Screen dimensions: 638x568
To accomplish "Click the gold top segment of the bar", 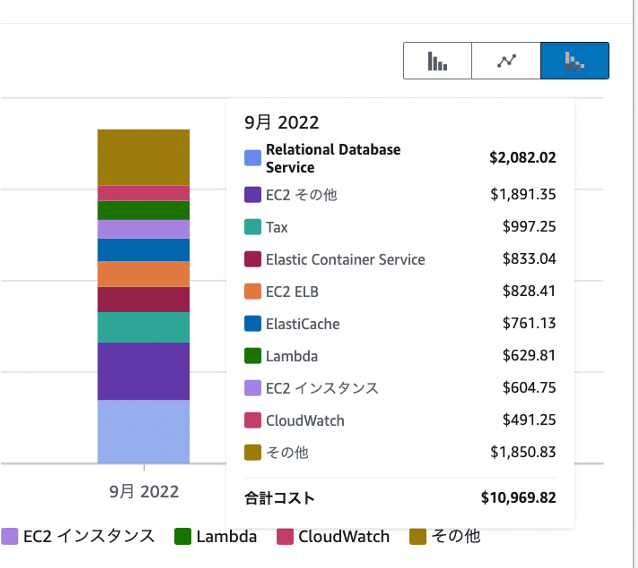I will pos(143,157).
